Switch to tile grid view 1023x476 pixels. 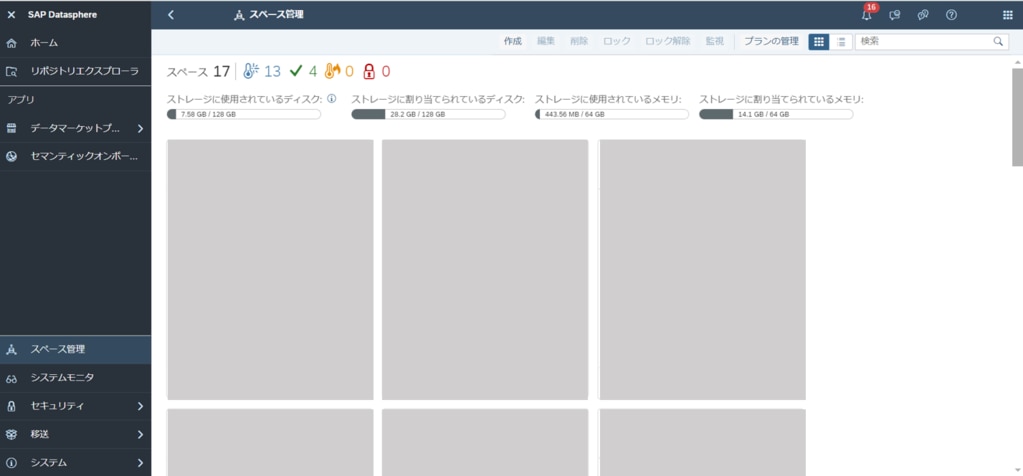point(818,42)
